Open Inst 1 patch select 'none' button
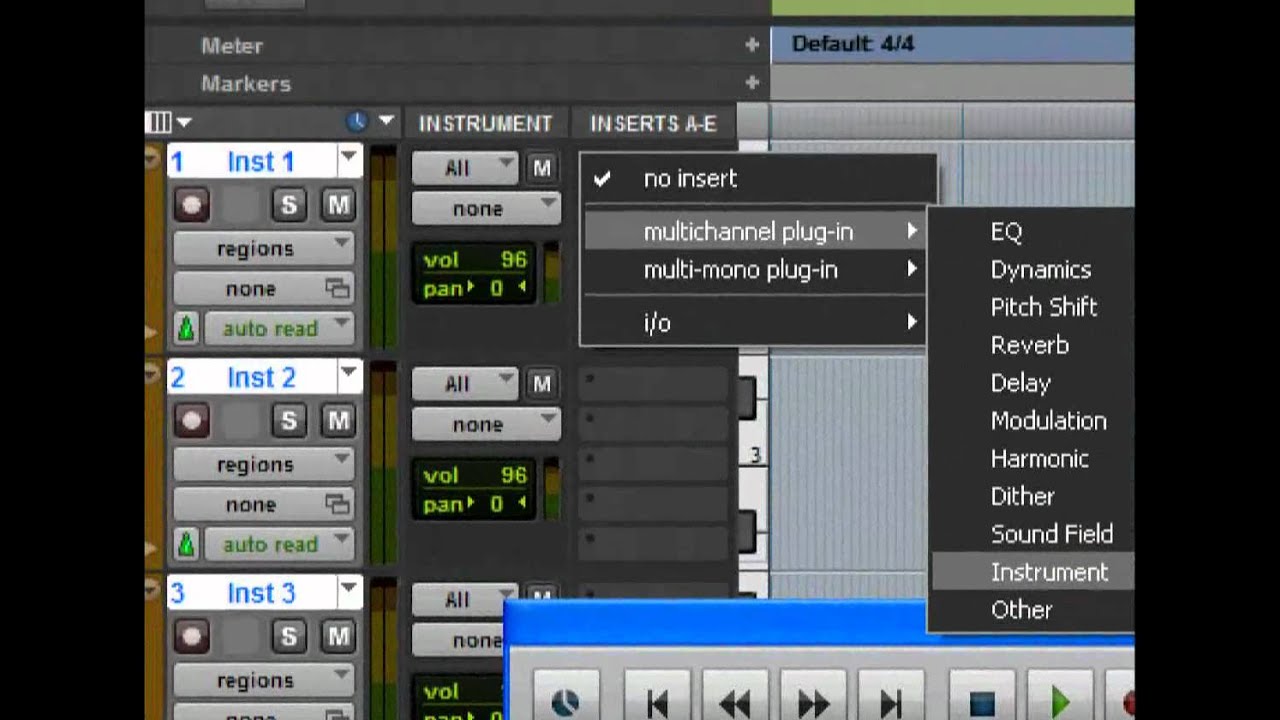The width and height of the screenshot is (1280, 720). coord(264,288)
